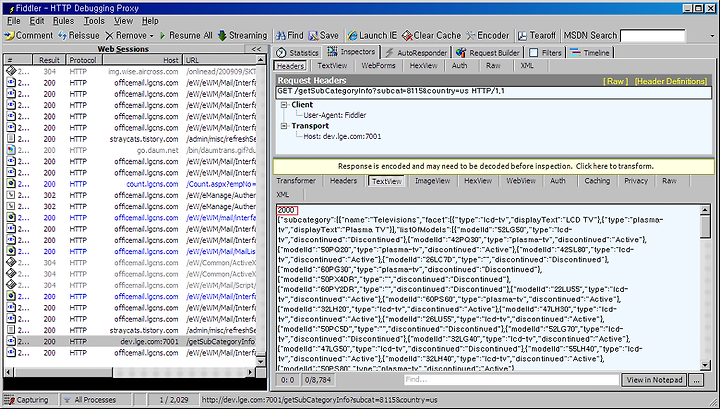Select the go.daum.net session row
This screenshot has width=720, height=409.
coord(130,150)
